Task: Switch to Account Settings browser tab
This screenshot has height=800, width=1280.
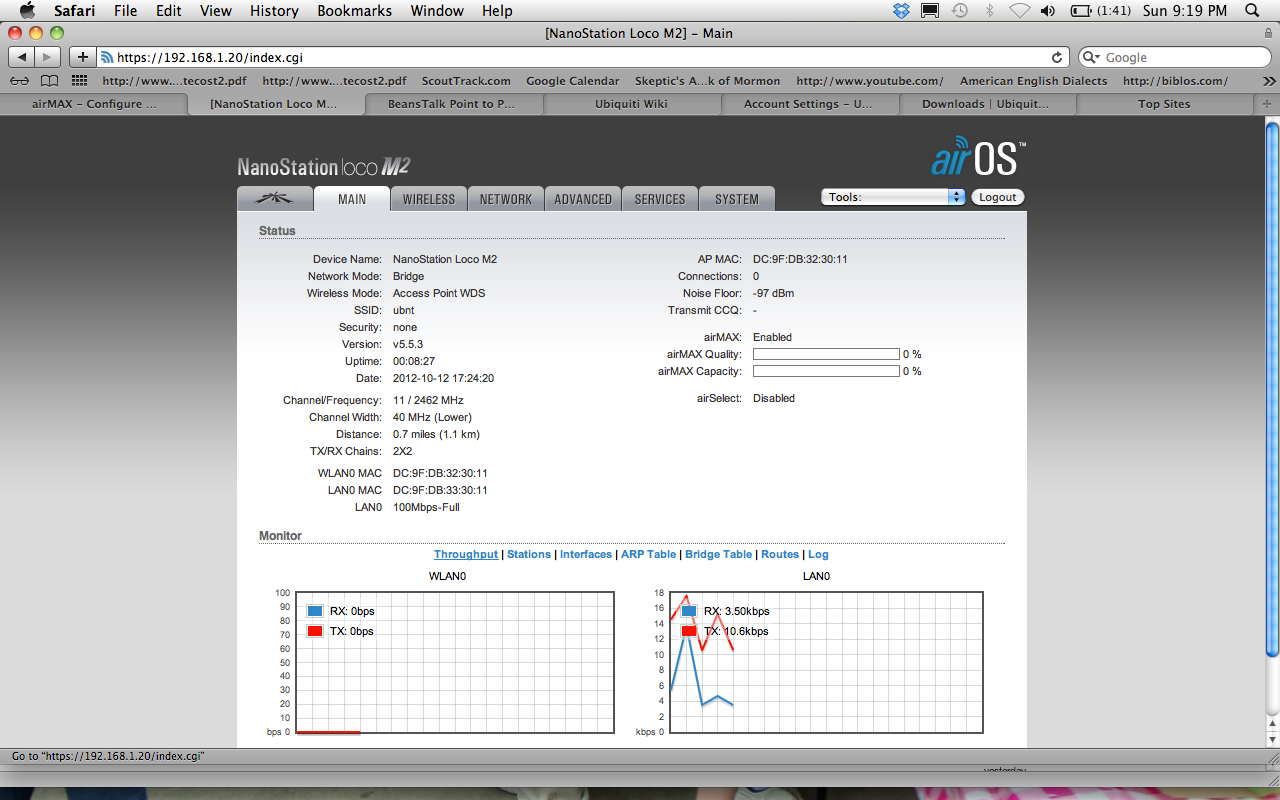Action: [808, 103]
